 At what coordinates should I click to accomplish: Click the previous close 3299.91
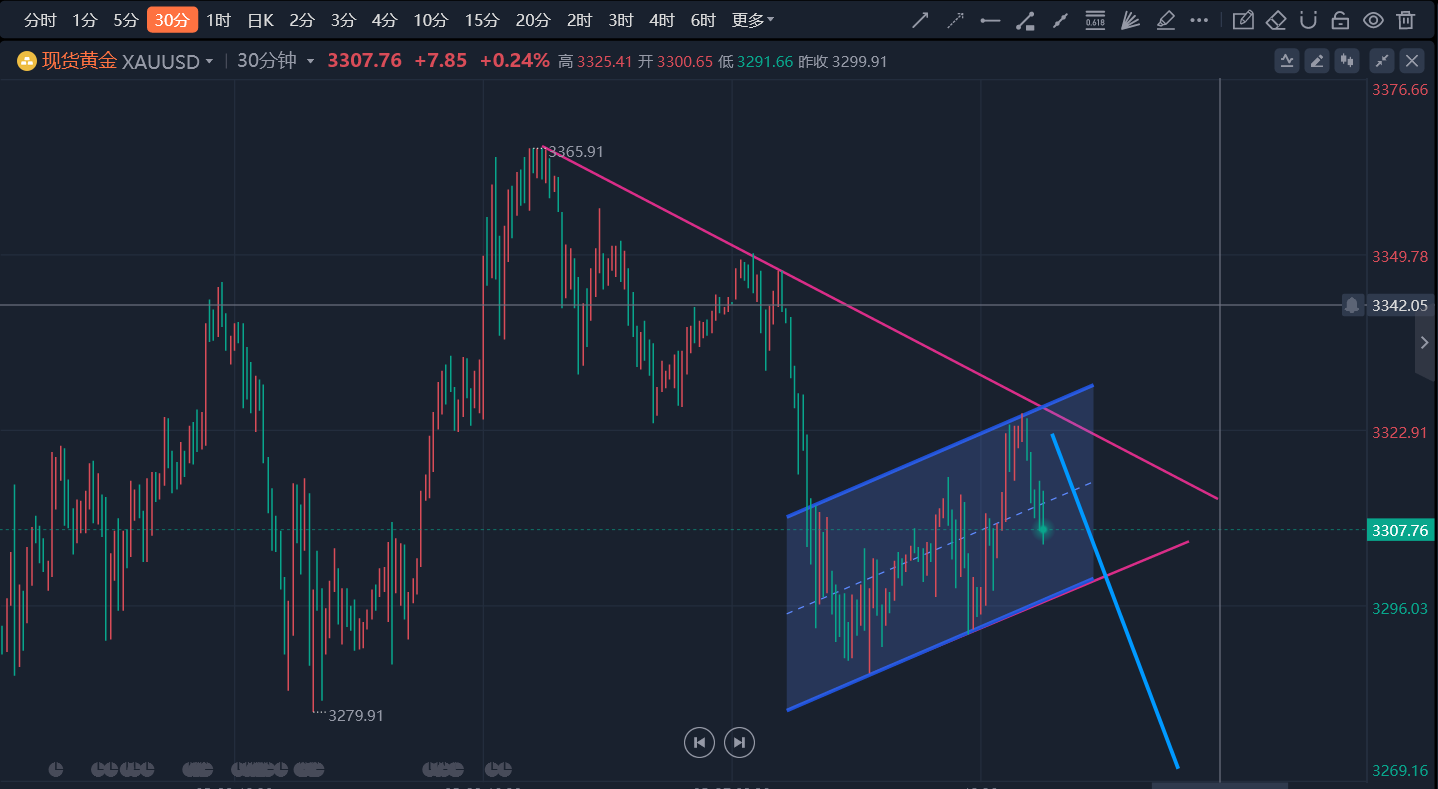[860, 62]
